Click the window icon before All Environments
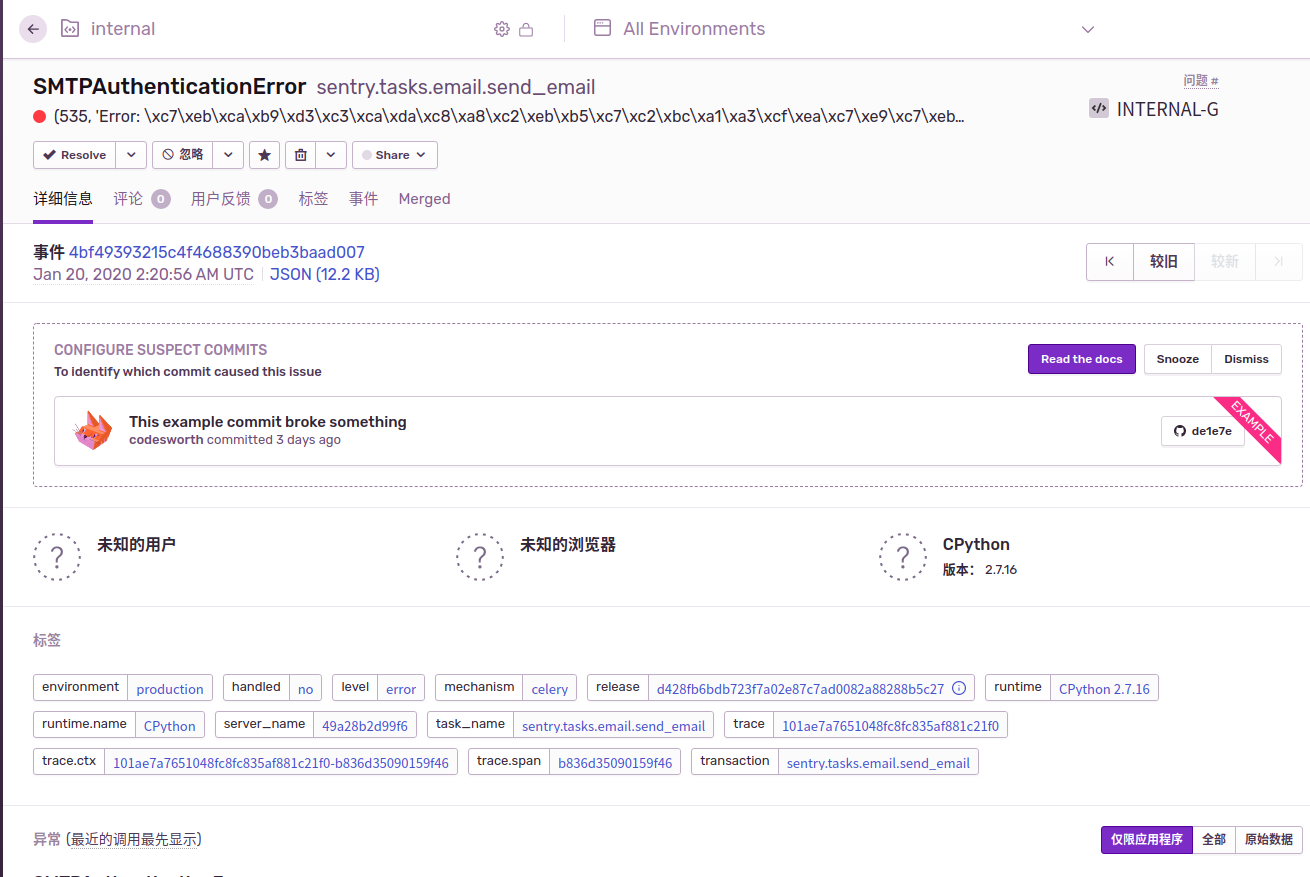 pos(602,28)
